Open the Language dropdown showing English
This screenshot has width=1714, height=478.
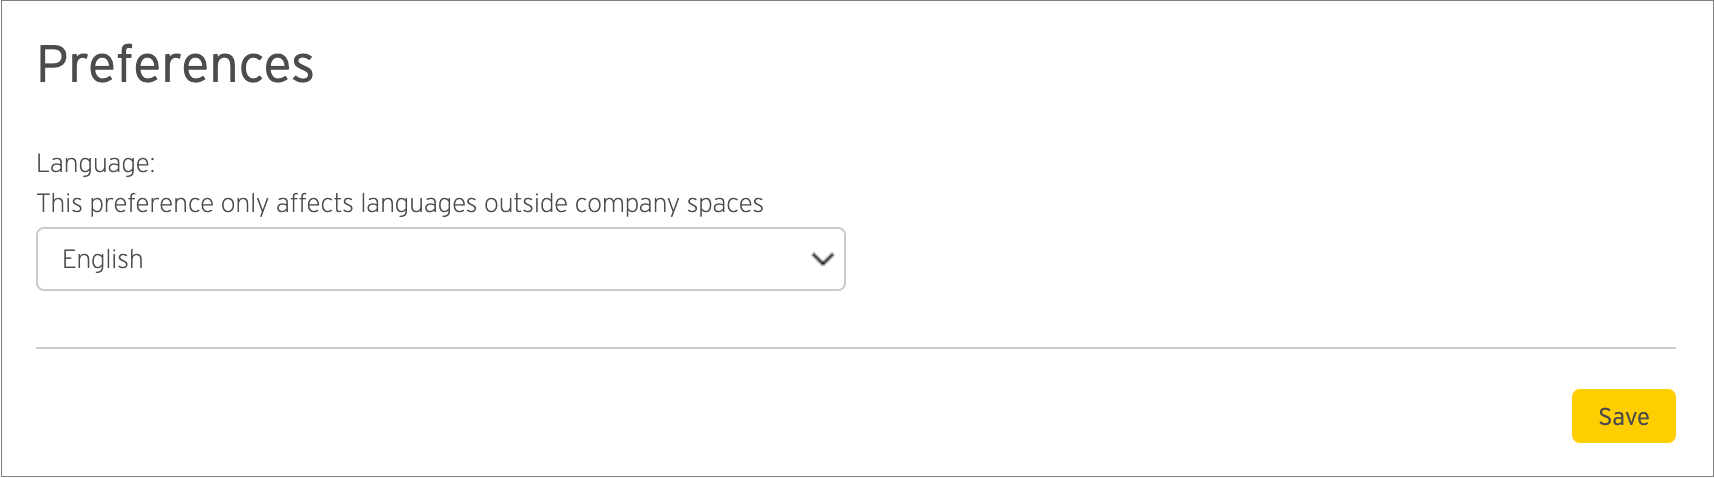pyautogui.click(x=441, y=259)
